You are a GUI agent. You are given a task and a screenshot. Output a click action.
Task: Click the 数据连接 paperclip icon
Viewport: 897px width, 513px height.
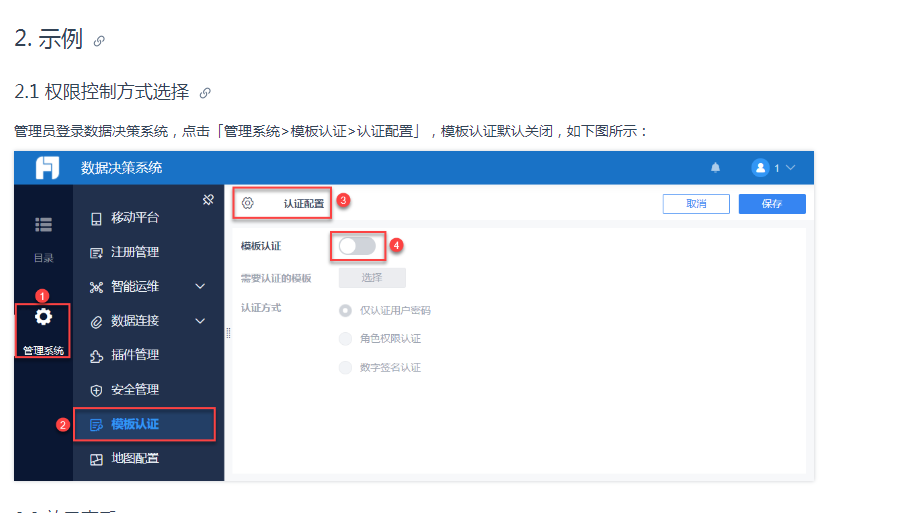96,322
